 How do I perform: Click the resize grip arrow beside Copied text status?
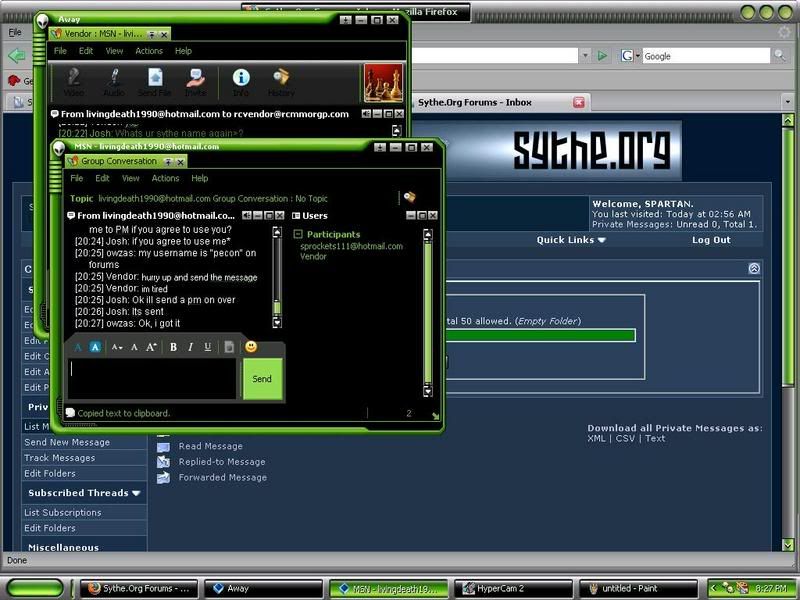point(435,416)
